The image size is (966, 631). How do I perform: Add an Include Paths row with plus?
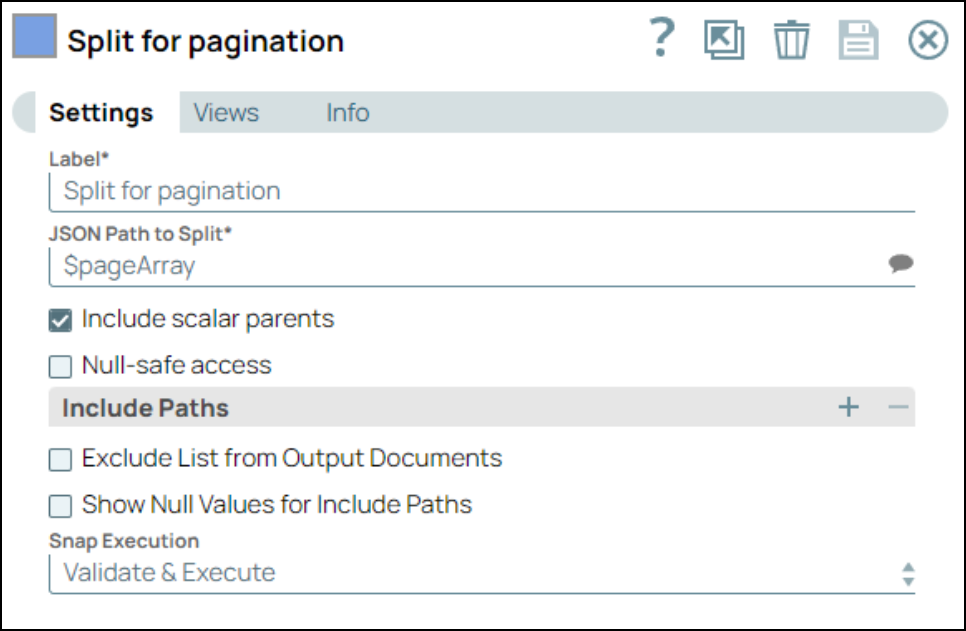849,407
